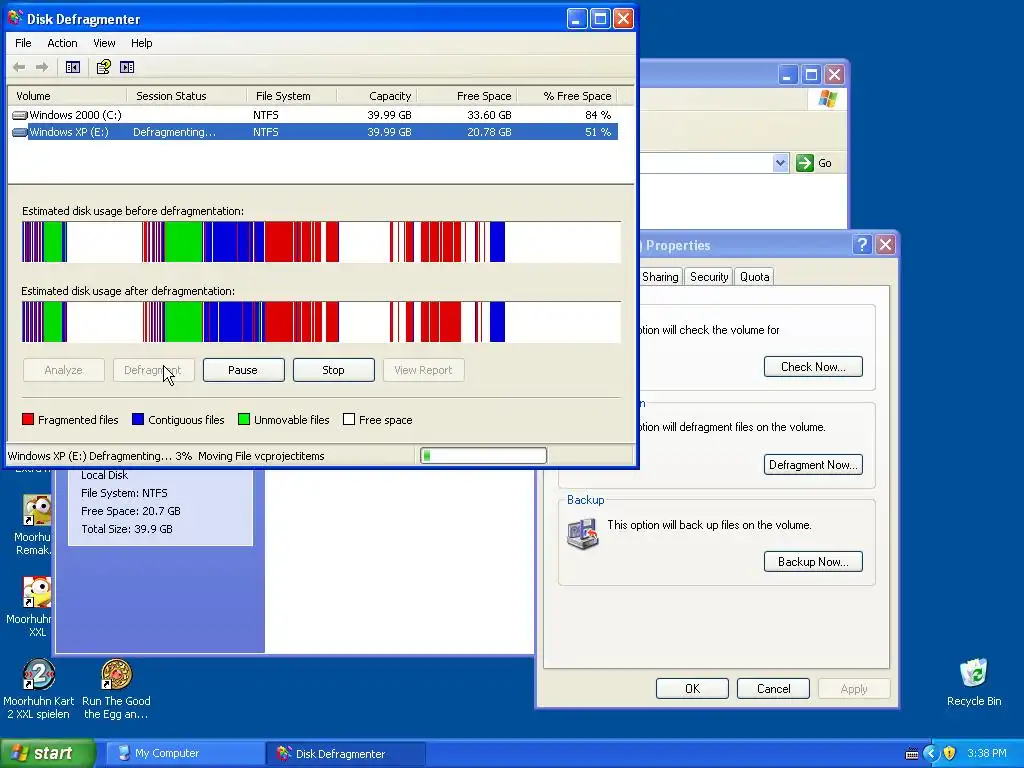Open Run The Good the Egg shortcut
The width and height of the screenshot is (1024, 768).
pyautogui.click(x=116, y=689)
